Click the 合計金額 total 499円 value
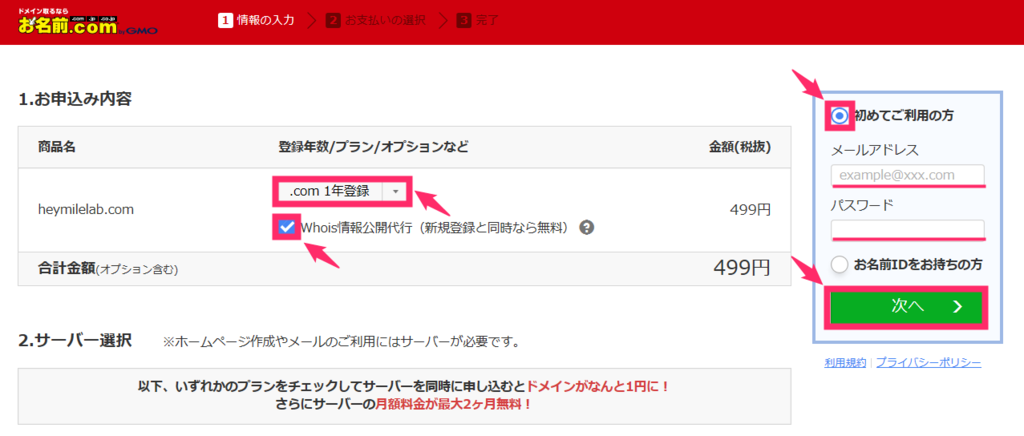Viewport: 1024px width, 436px height. tap(742, 268)
